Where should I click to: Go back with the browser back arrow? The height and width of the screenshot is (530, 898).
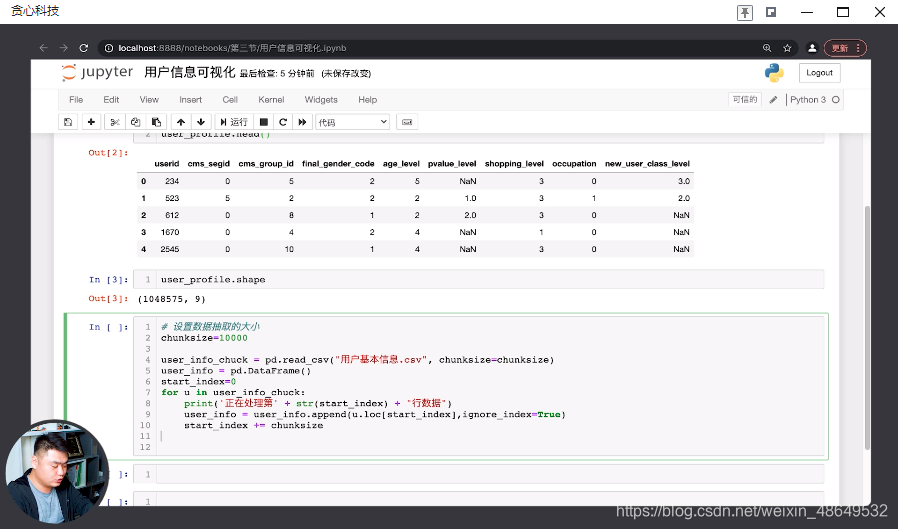click(44, 48)
